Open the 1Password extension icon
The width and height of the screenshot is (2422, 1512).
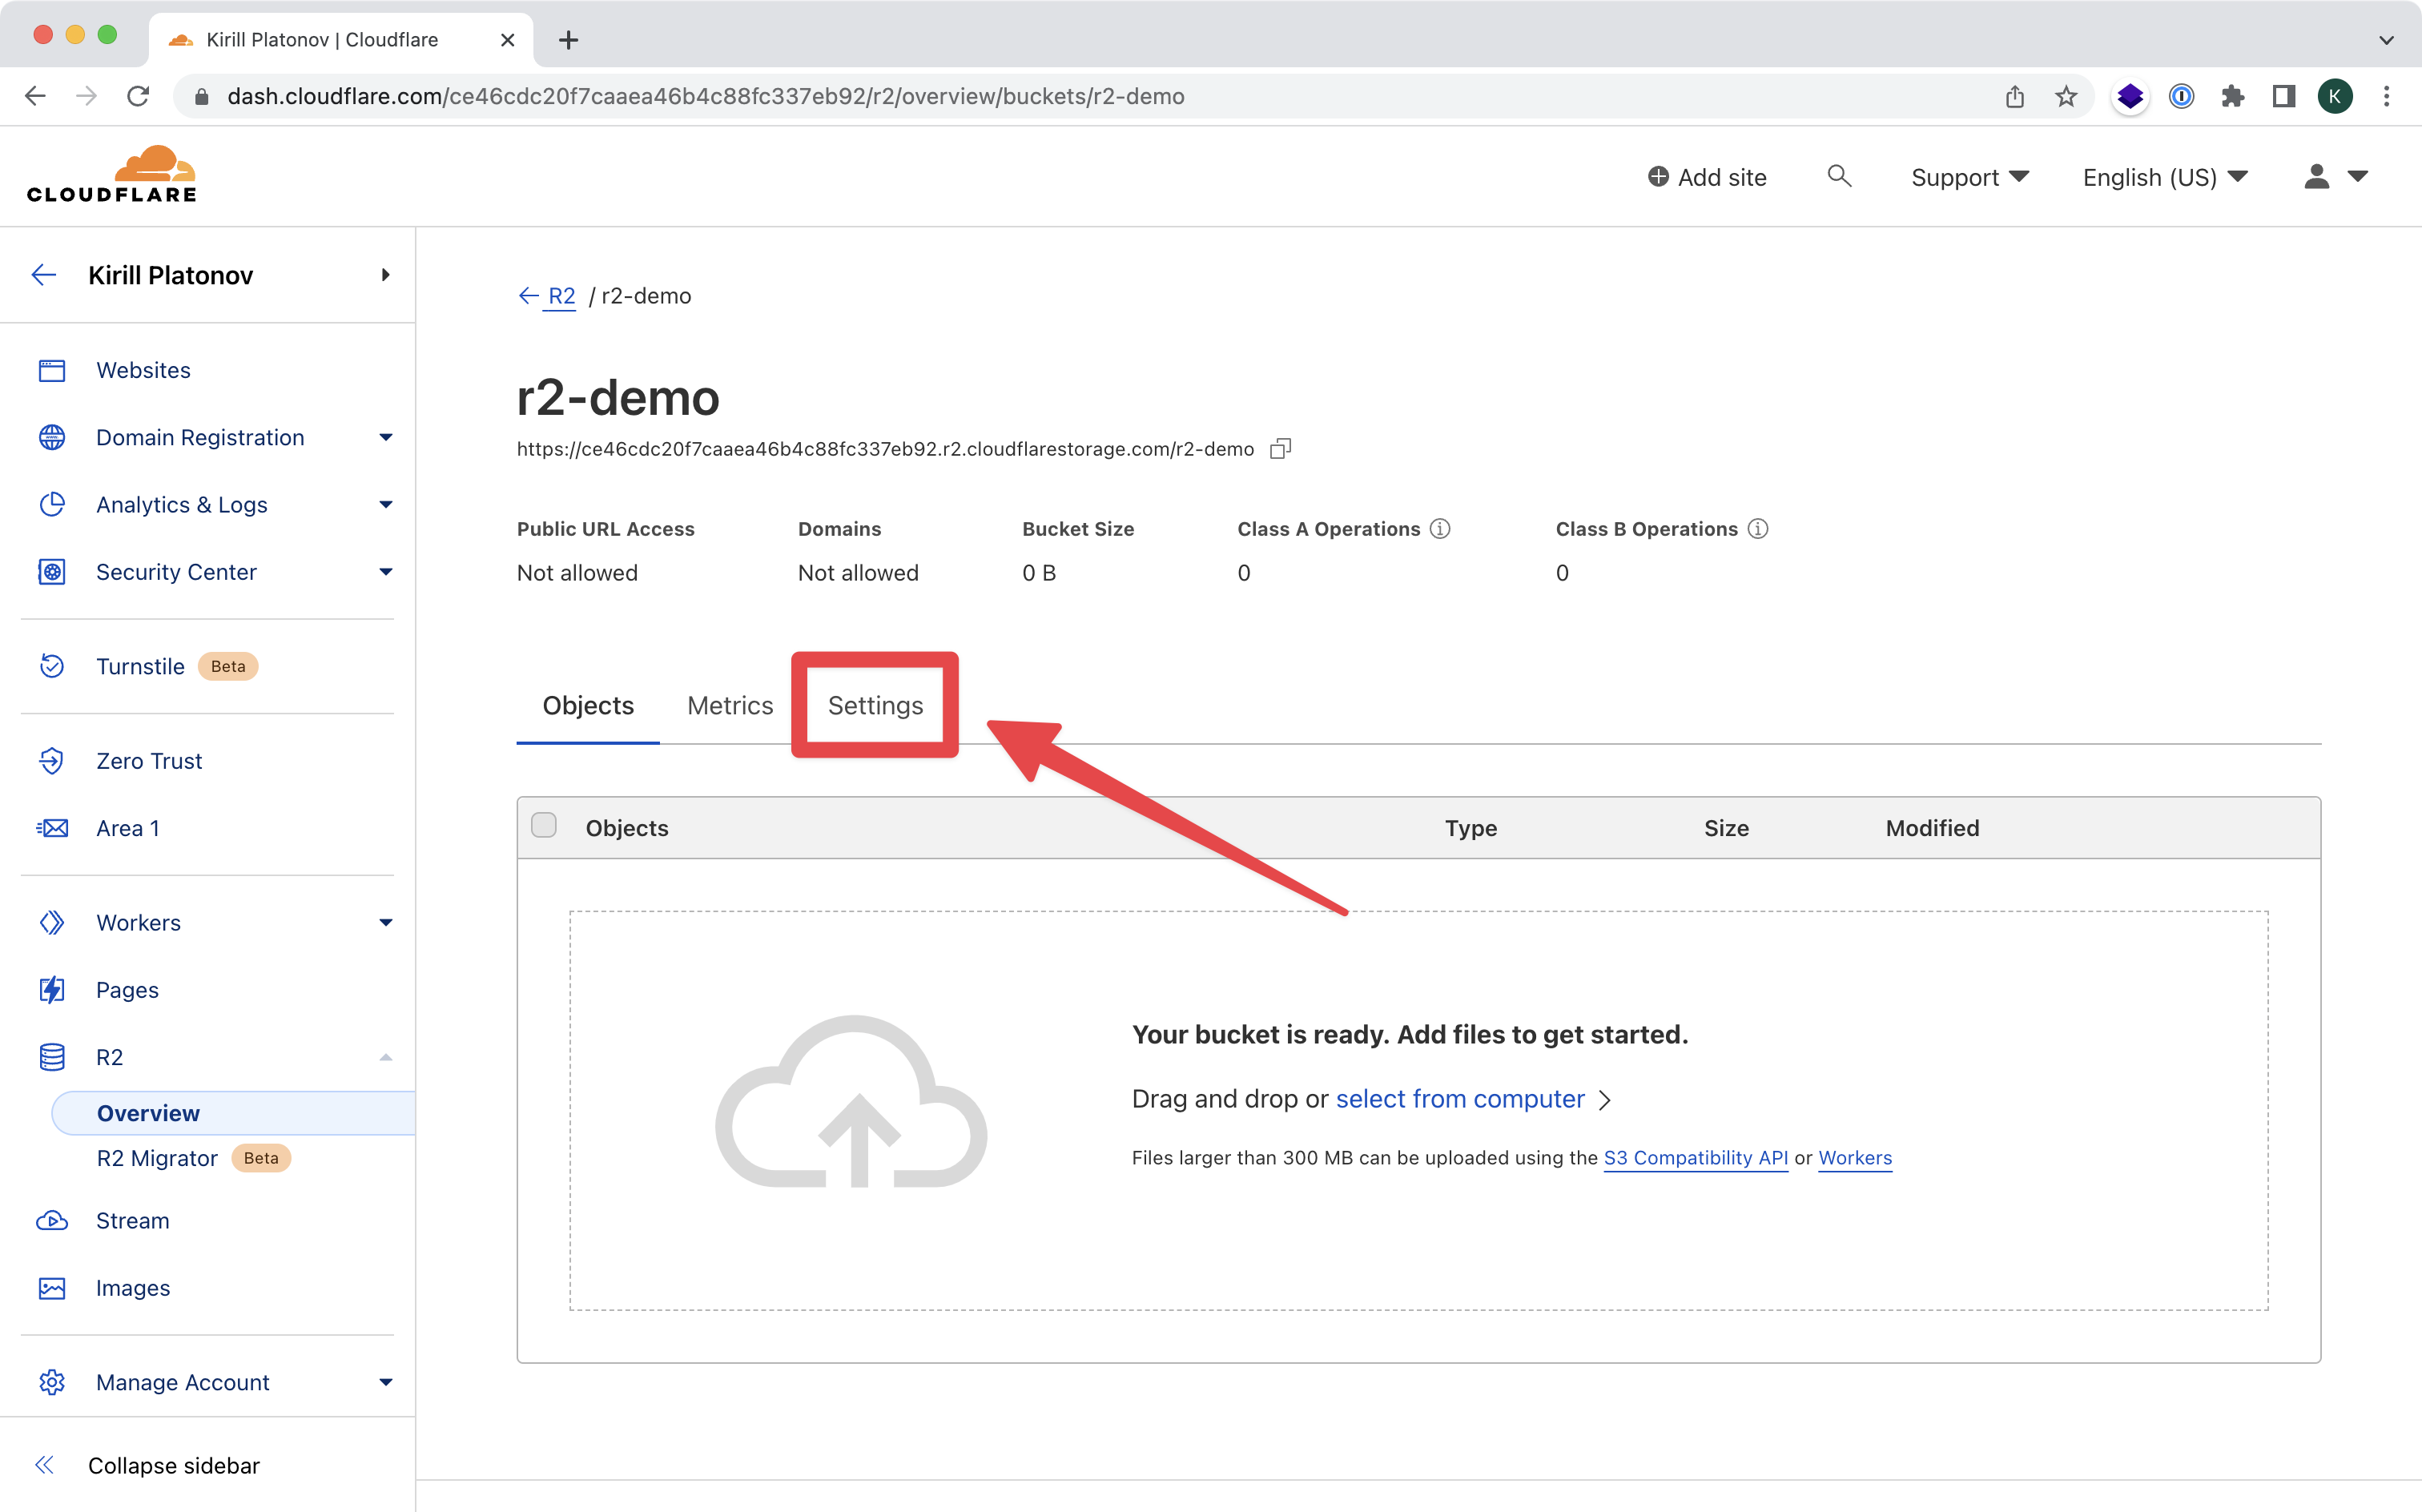(x=2182, y=96)
